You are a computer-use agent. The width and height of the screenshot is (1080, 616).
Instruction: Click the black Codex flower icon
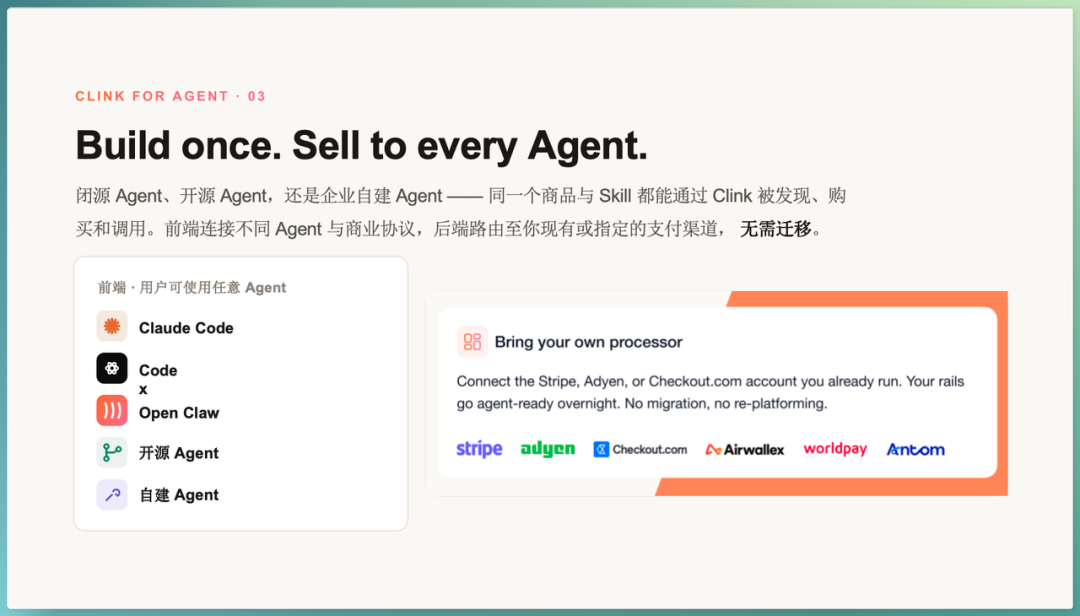[112, 369]
